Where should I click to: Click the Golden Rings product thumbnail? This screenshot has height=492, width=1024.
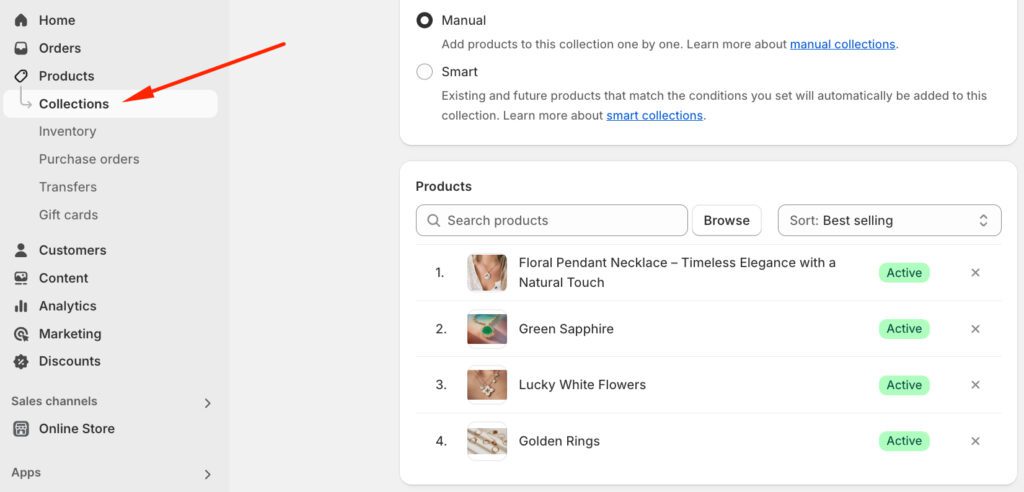(x=487, y=441)
